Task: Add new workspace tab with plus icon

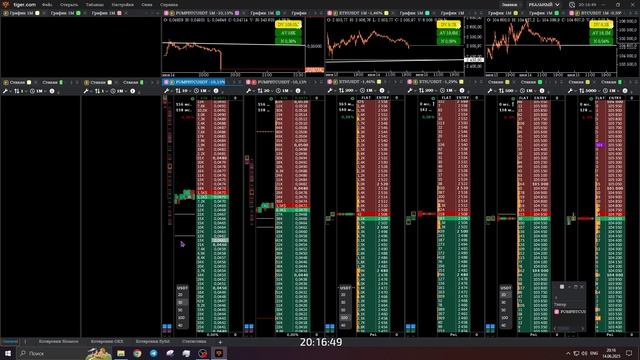Action: click(220, 342)
